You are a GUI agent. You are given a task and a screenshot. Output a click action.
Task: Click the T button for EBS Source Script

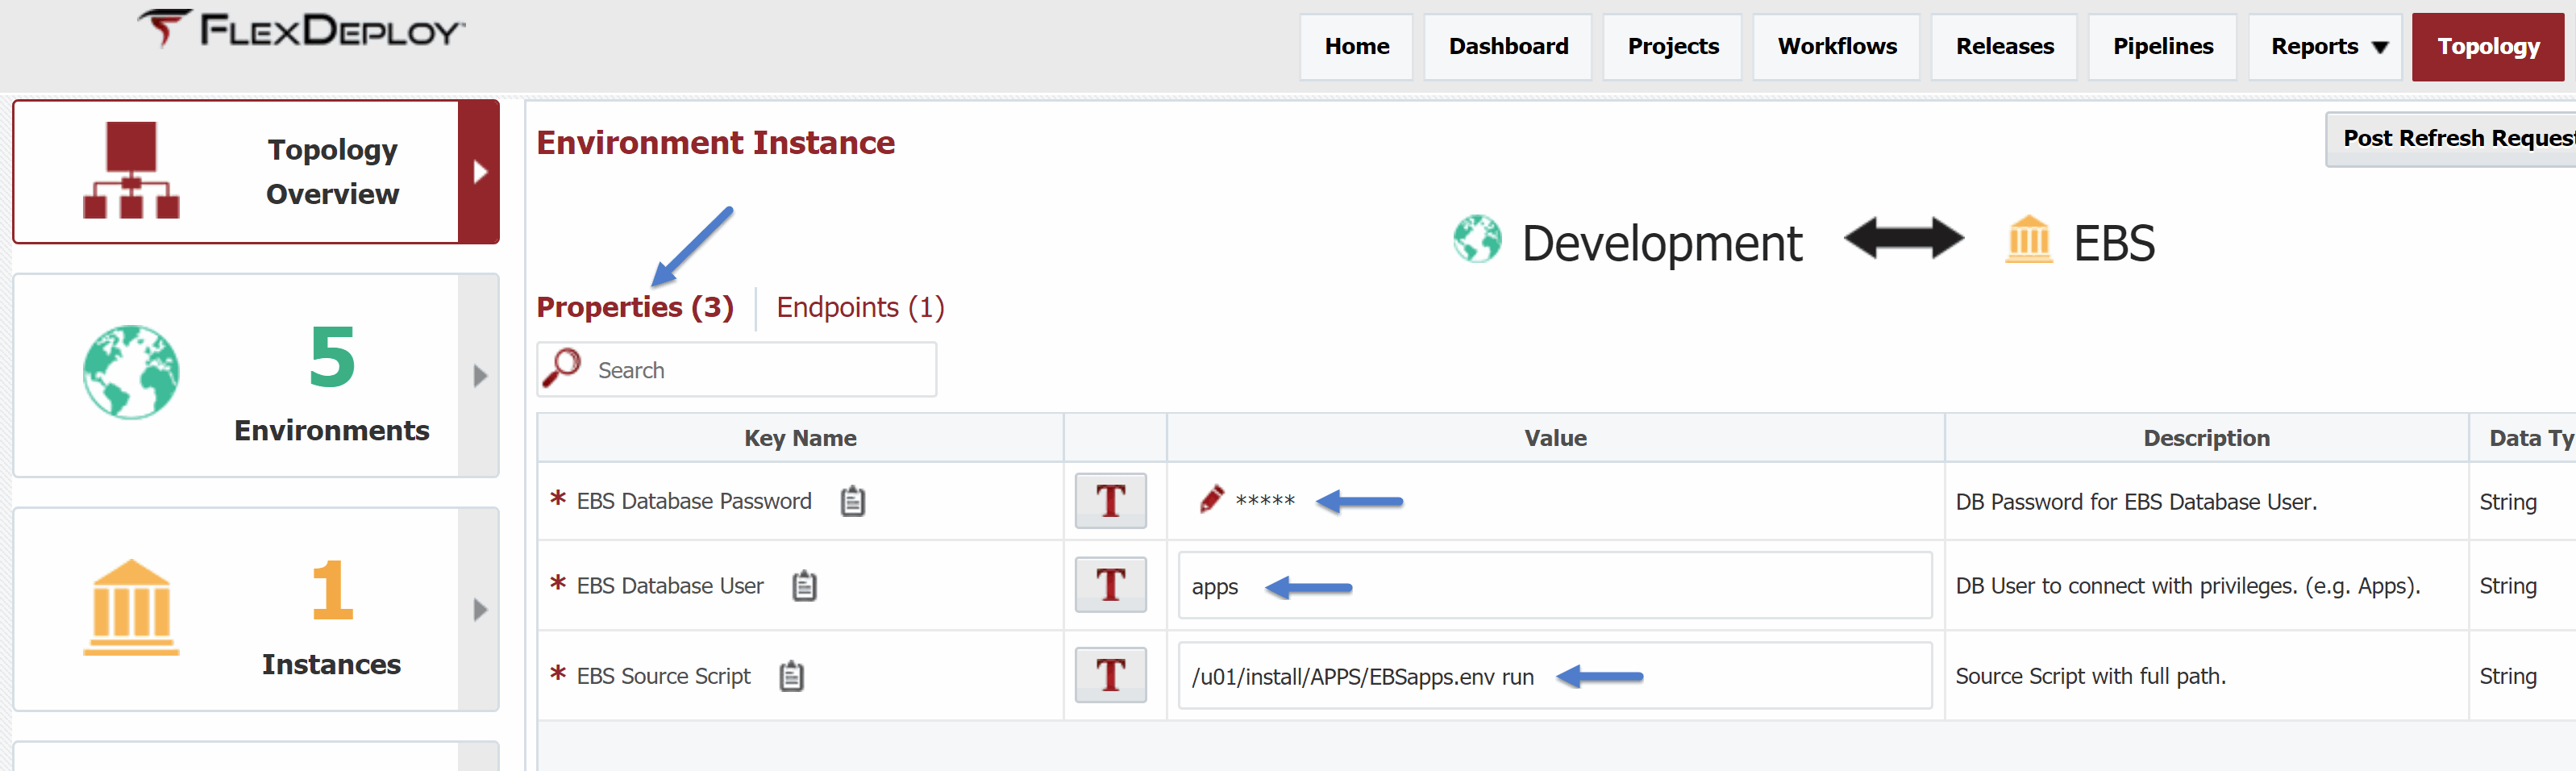[1110, 675]
